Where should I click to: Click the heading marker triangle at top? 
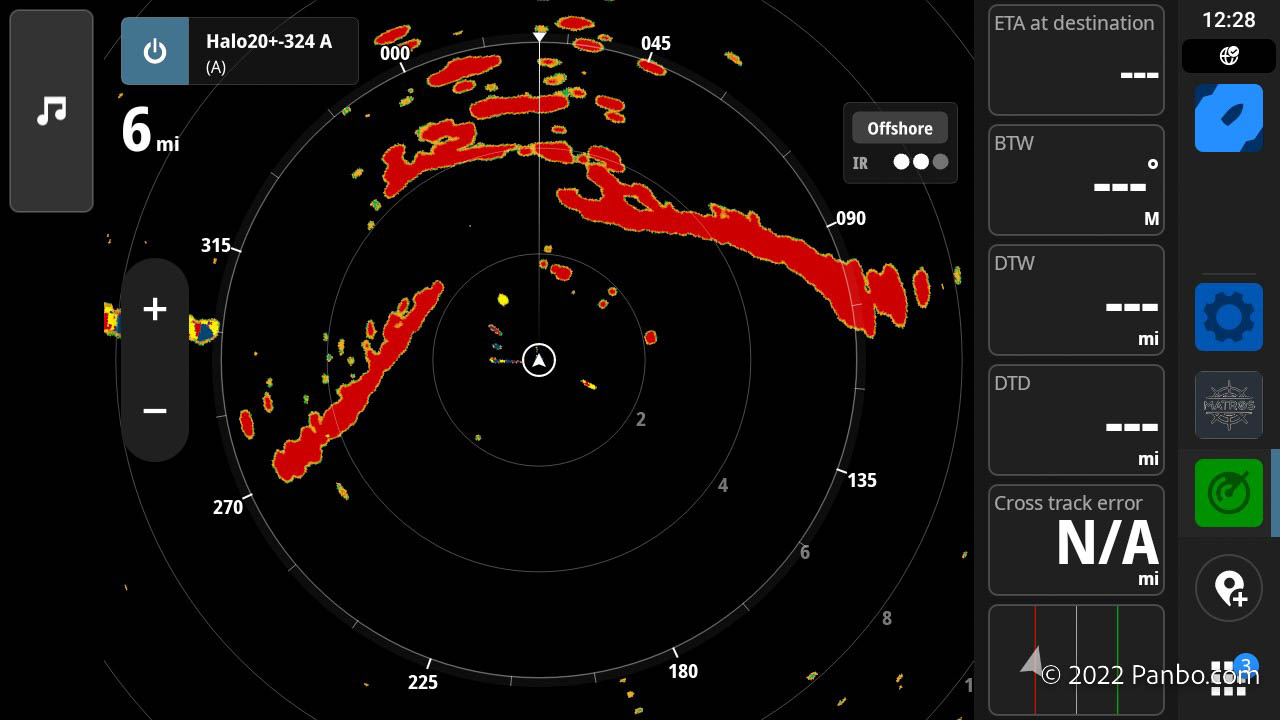point(539,36)
